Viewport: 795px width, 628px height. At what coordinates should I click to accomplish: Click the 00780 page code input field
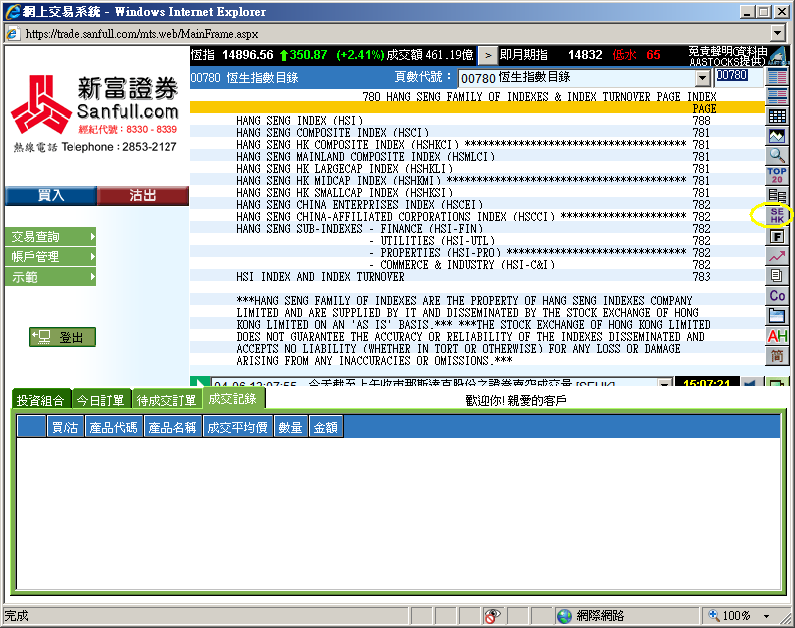(x=739, y=76)
